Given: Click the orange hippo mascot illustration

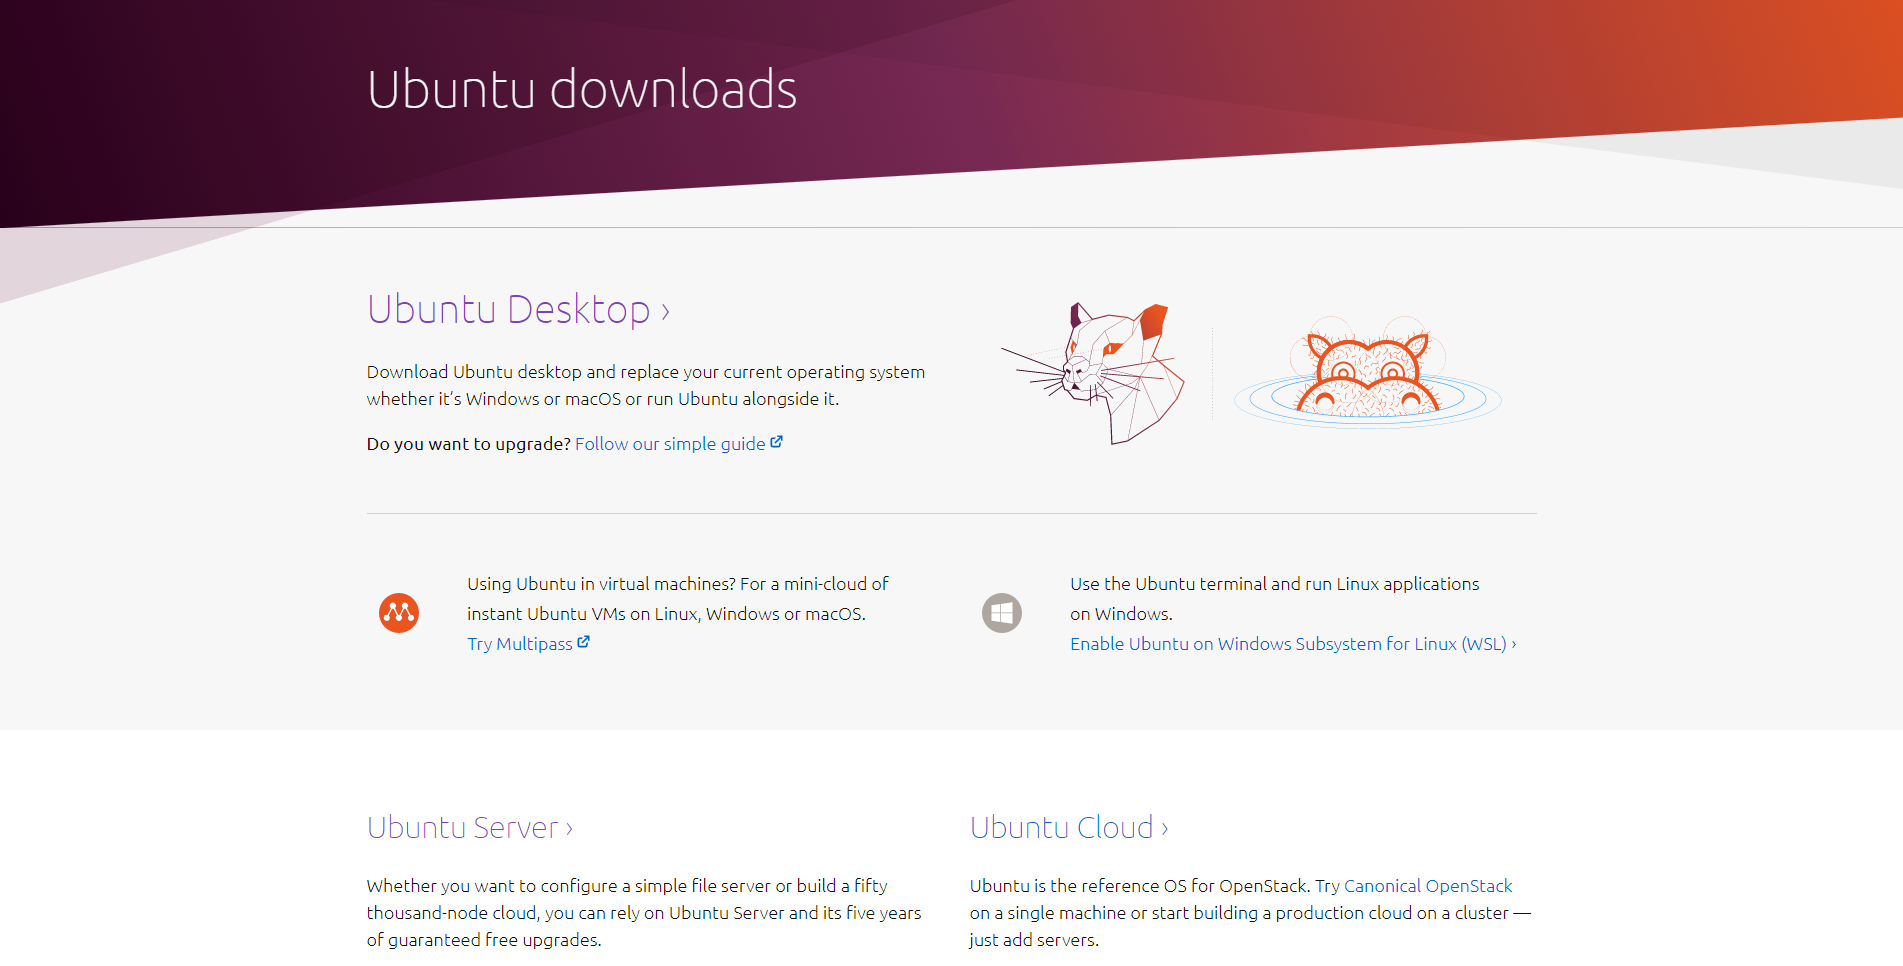Looking at the screenshot, I should click(x=1368, y=372).
